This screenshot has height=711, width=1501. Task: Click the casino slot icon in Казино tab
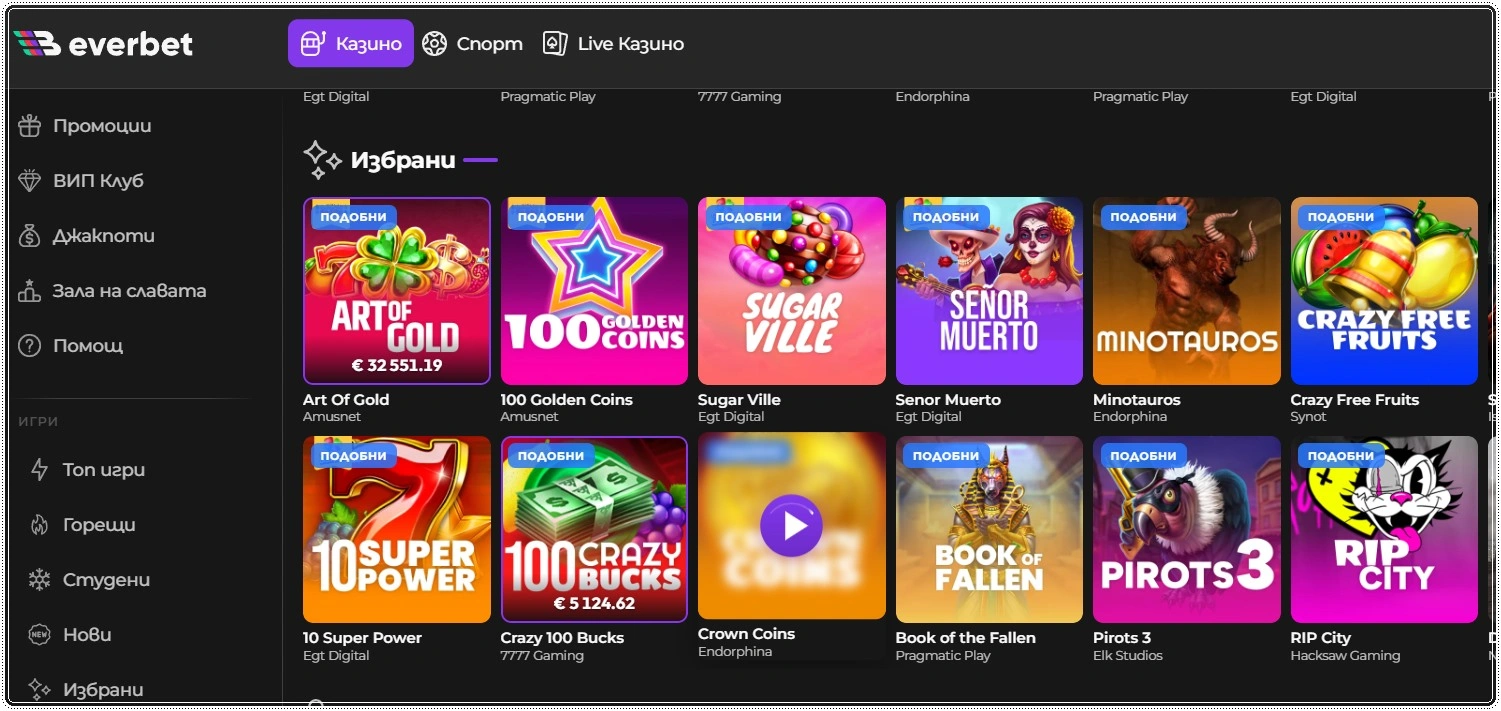coord(313,44)
